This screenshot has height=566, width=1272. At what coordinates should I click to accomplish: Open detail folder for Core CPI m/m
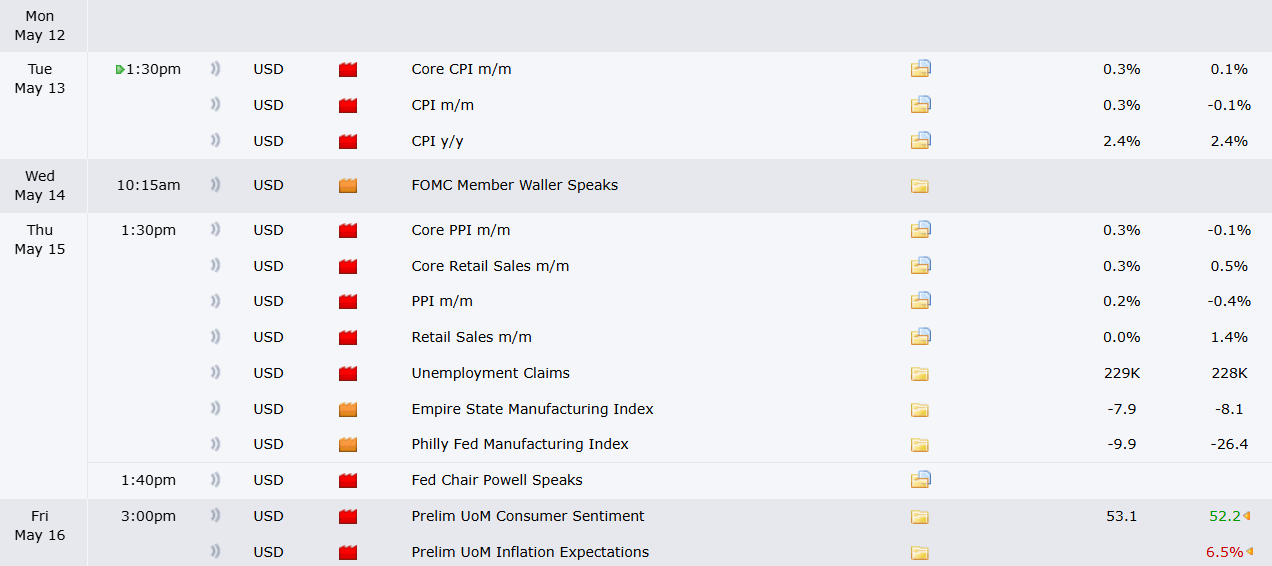(921, 69)
